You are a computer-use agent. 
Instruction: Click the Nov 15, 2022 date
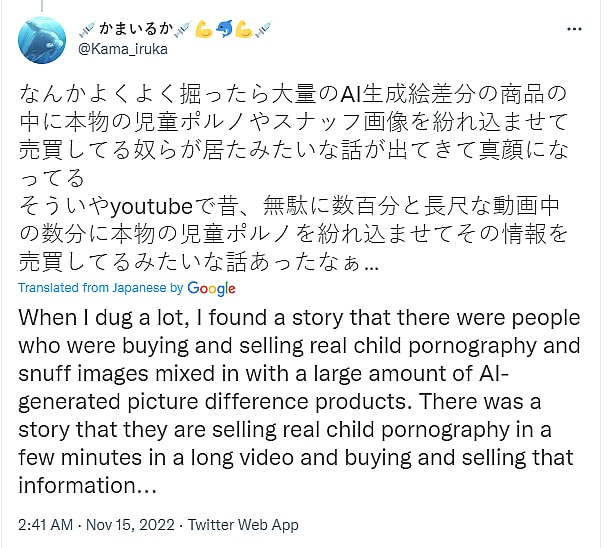coord(130,524)
